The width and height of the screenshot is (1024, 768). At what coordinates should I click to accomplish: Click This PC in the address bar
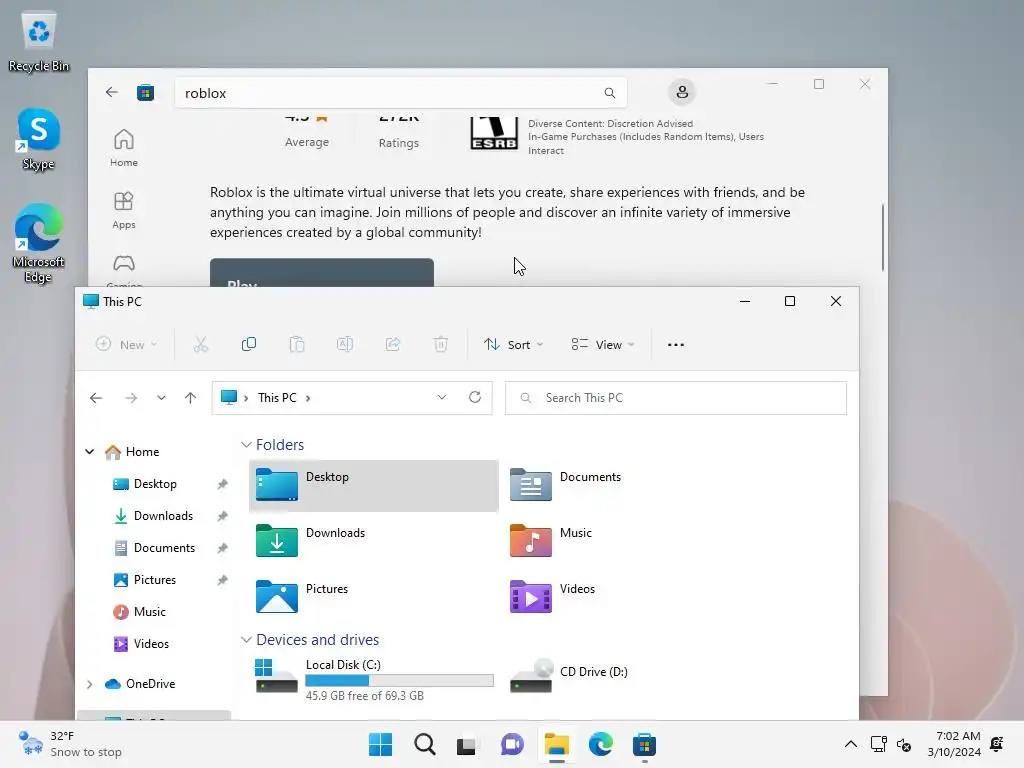[x=277, y=398]
